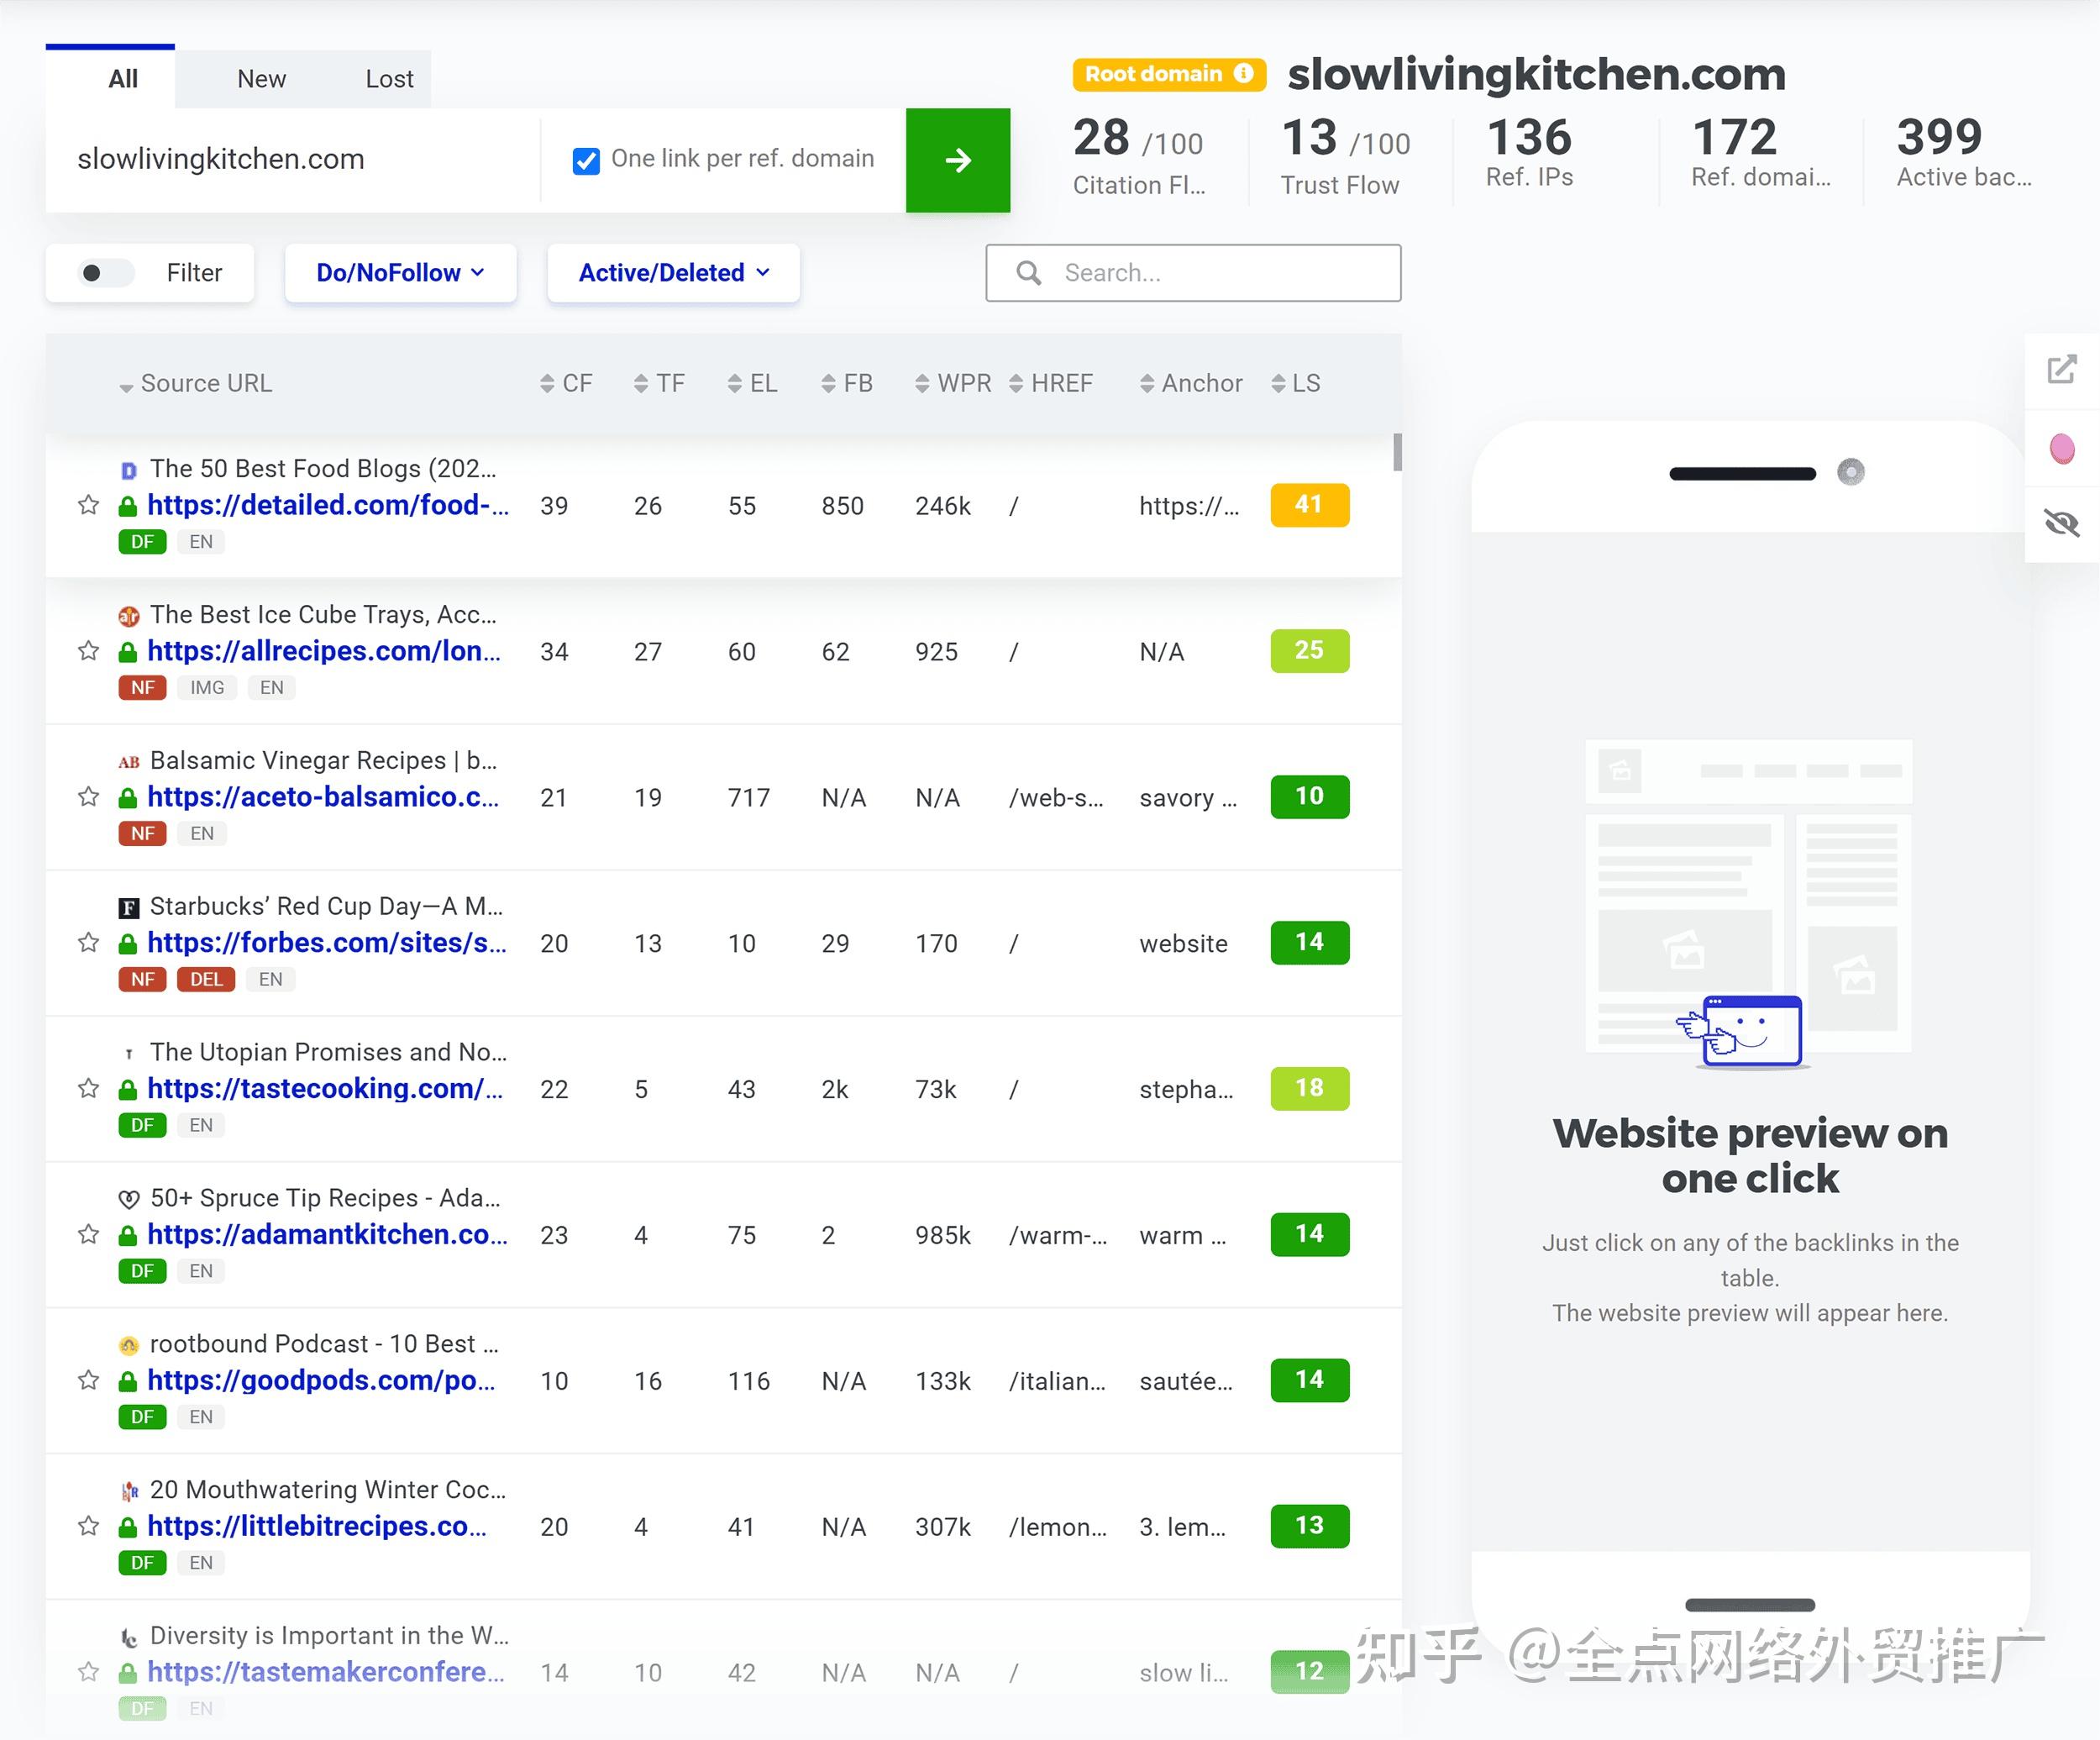Open the aceto-balsamico link
The width and height of the screenshot is (2100, 1740).
(x=323, y=797)
